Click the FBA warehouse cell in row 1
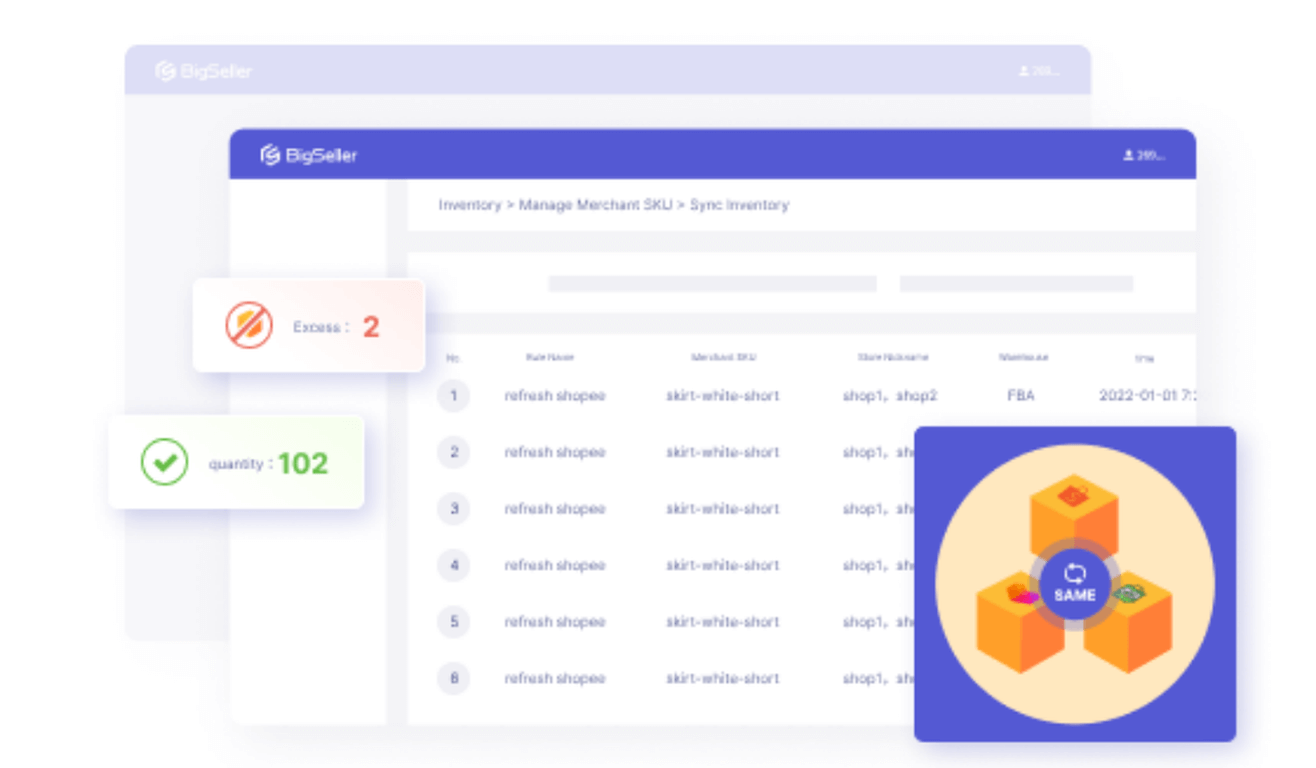Image resolution: width=1316 pixels, height=768 pixels. 1021,396
